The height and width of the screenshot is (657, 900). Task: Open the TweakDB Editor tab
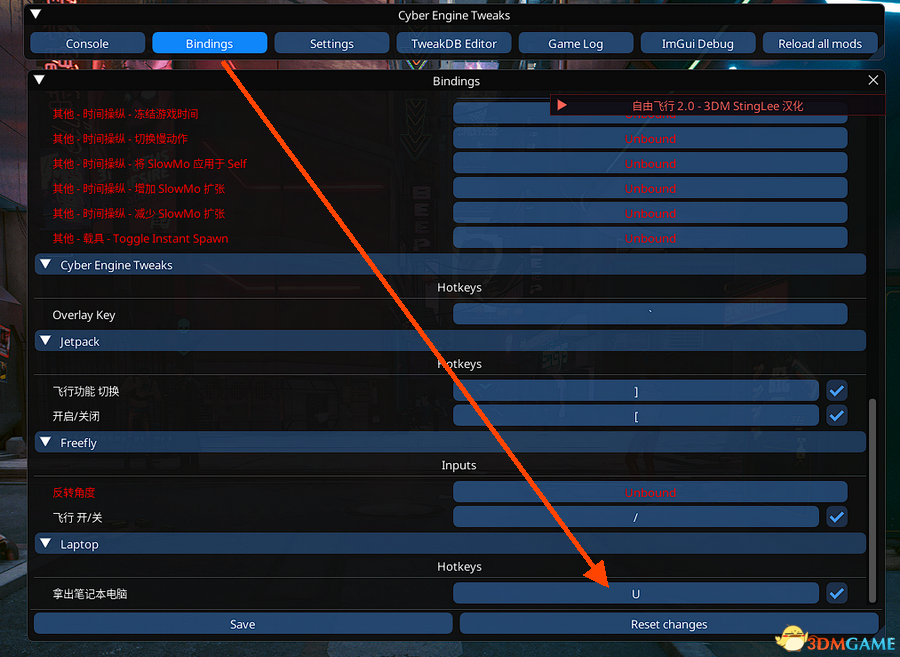click(454, 43)
